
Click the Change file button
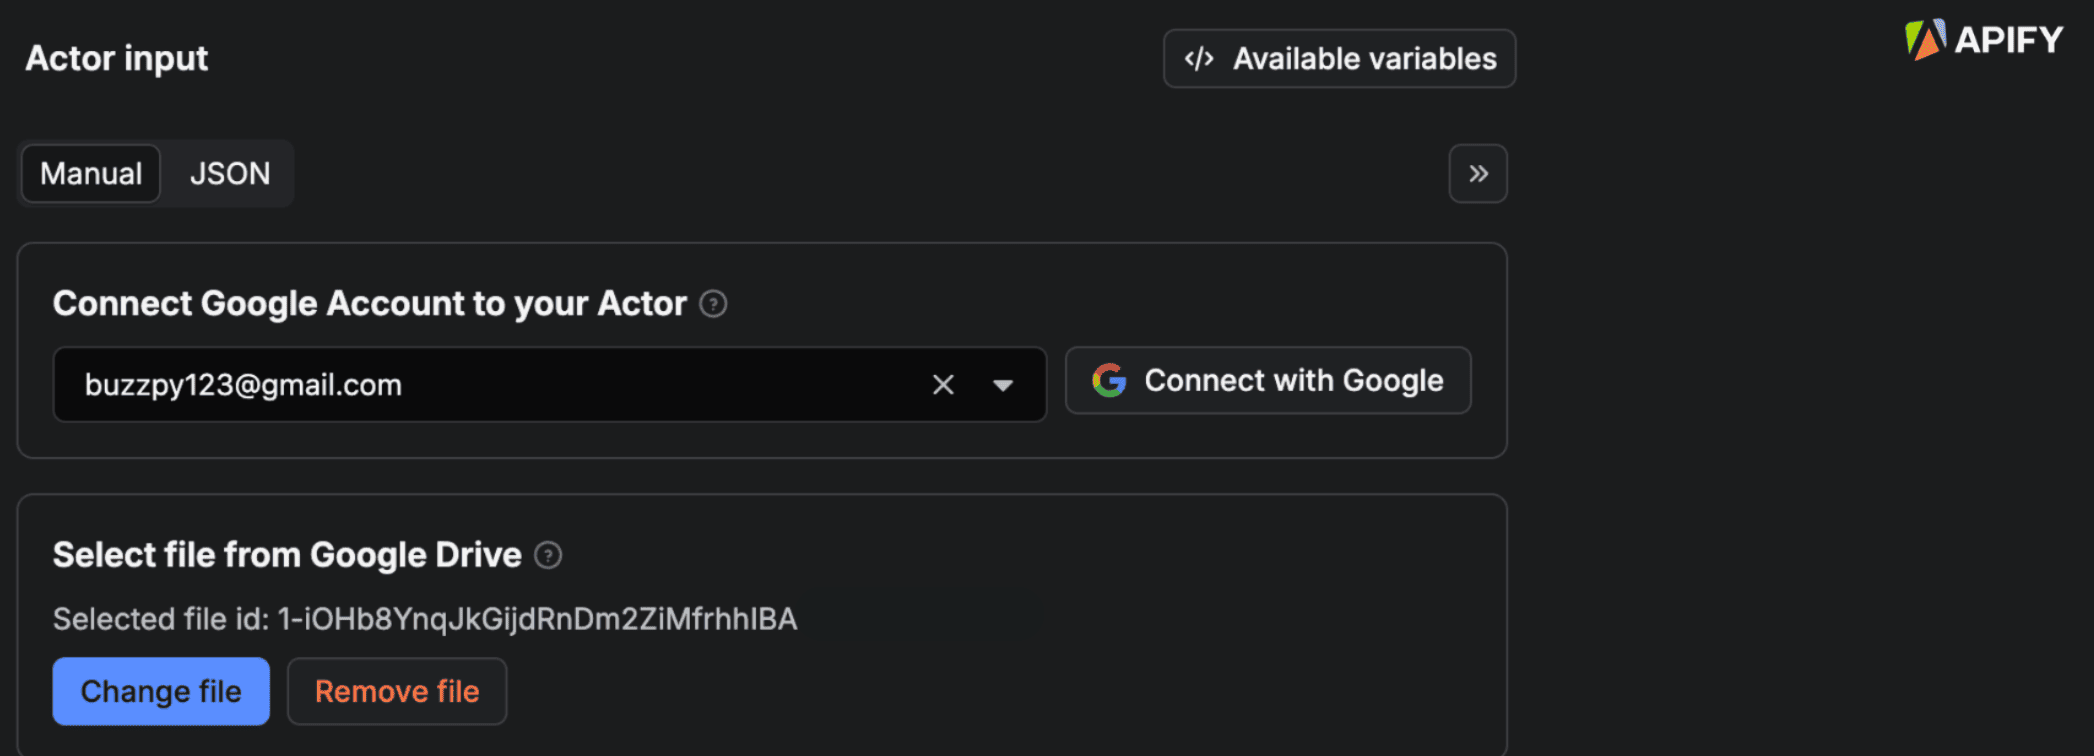(x=161, y=691)
